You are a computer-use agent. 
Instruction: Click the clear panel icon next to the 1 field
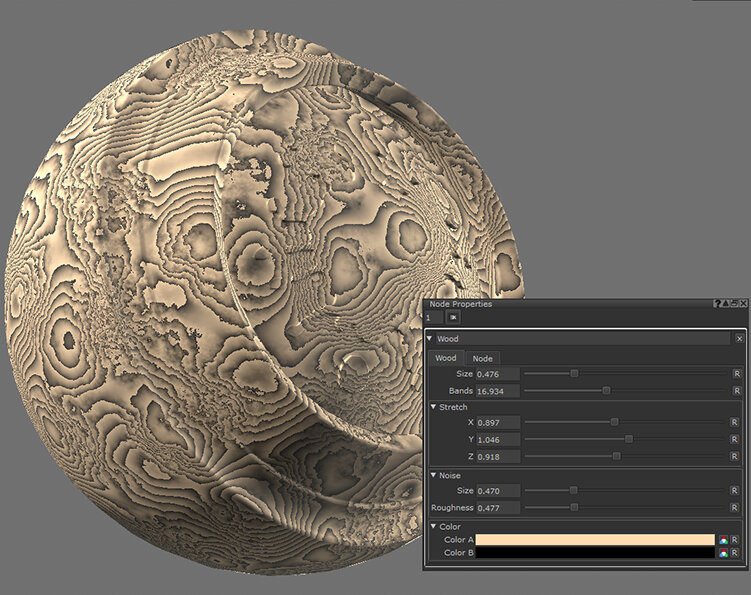pyautogui.click(x=453, y=317)
